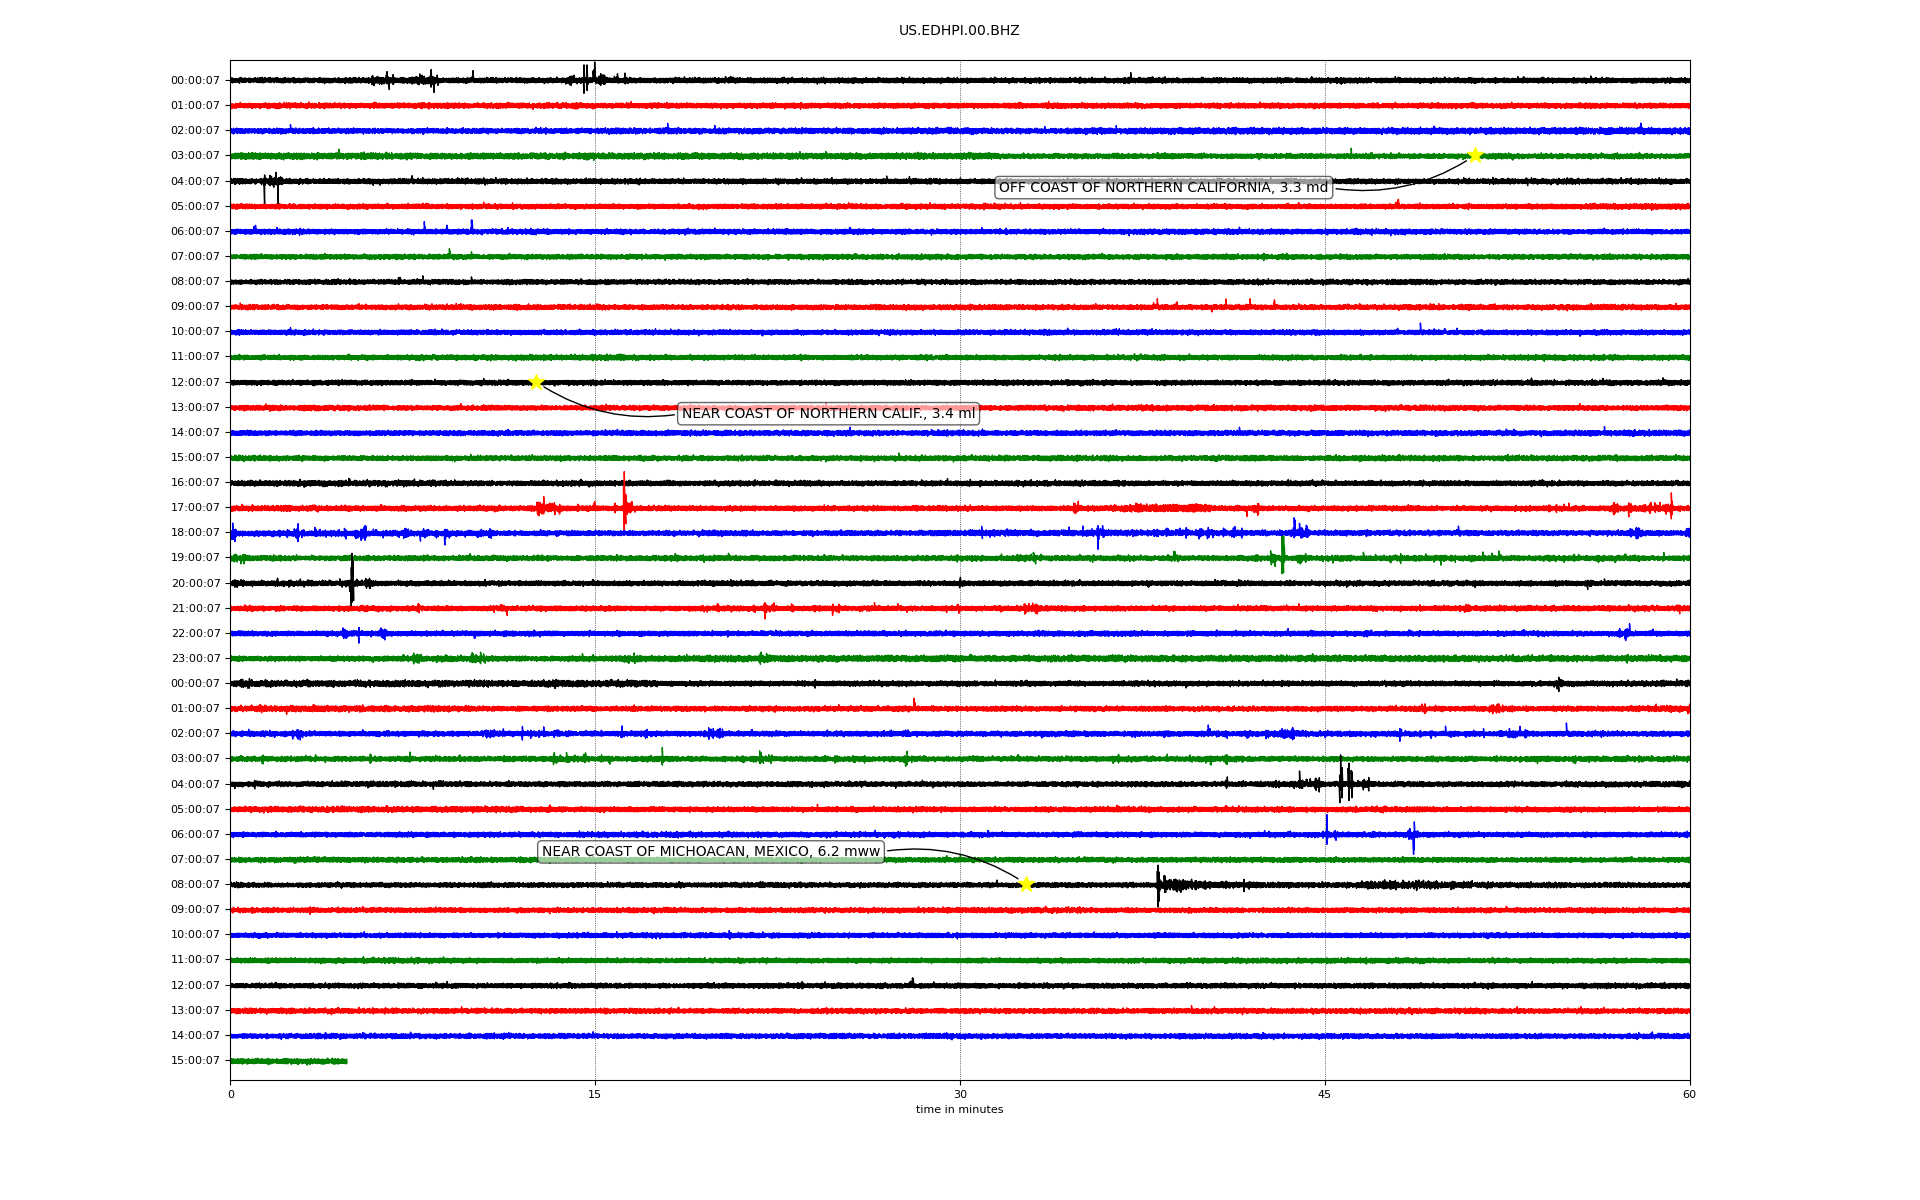The height and width of the screenshot is (1200, 1920).
Task: Click the yellow star near Off Coast of Northern California annotation
Action: pyautogui.click(x=1475, y=155)
